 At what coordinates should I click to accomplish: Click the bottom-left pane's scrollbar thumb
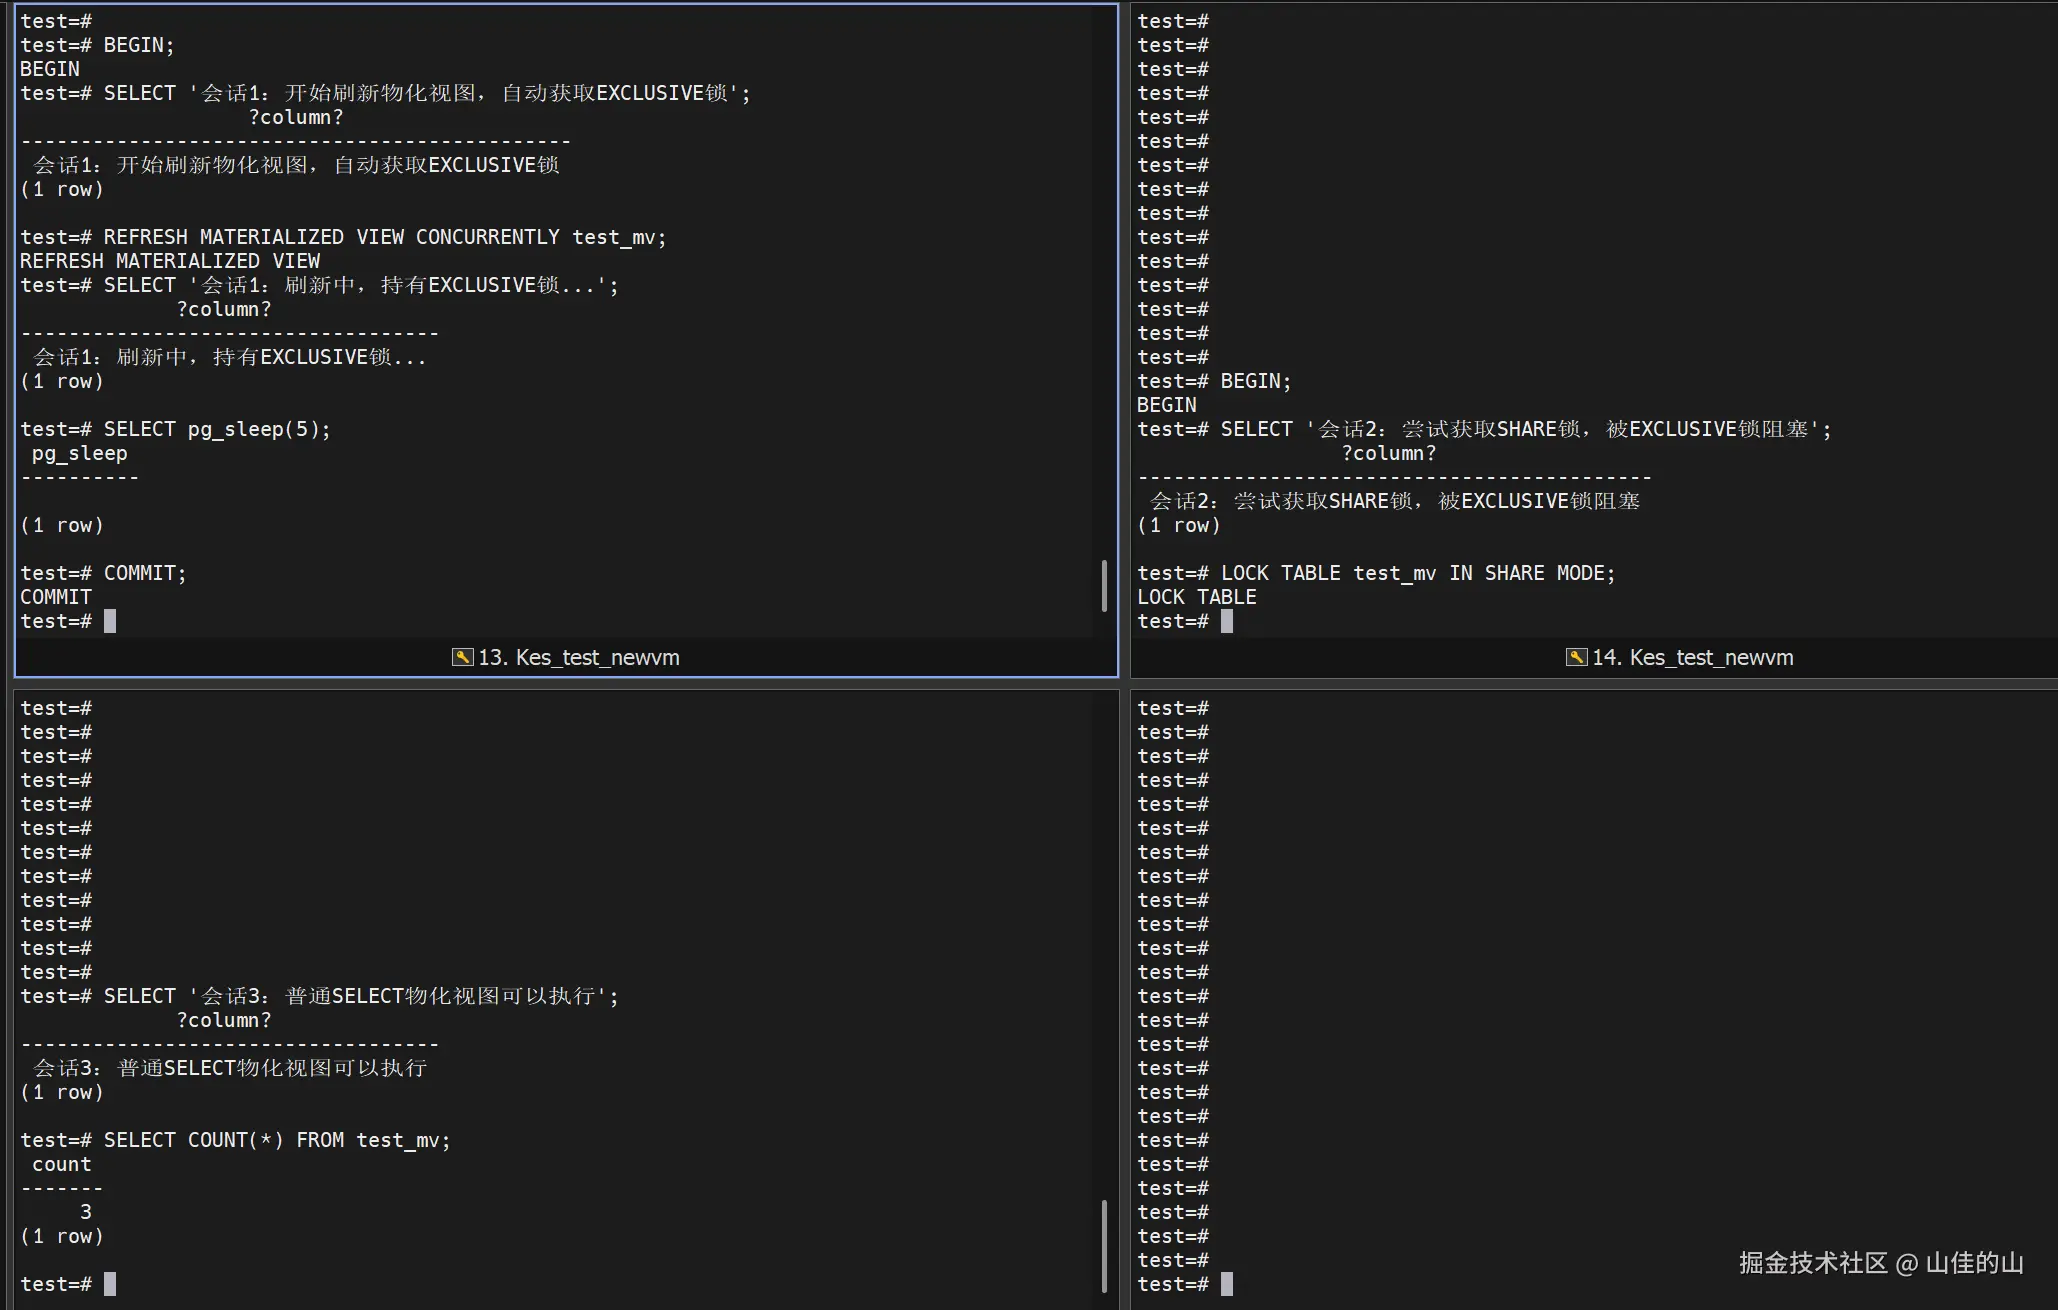click(1104, 1245)
